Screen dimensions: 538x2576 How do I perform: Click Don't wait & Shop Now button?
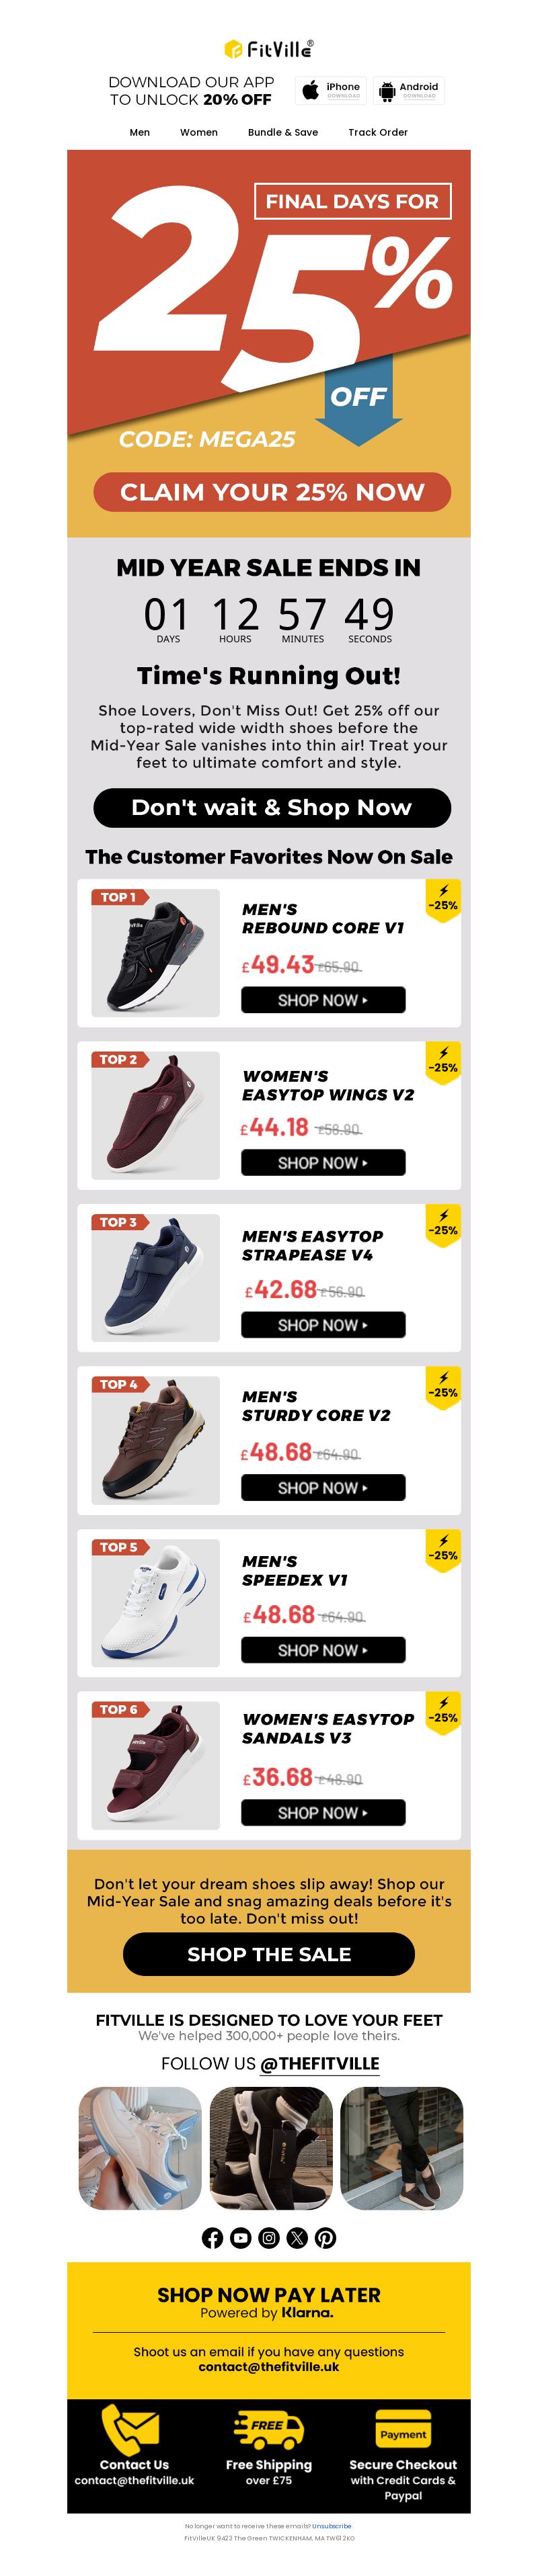click(272, 807)
